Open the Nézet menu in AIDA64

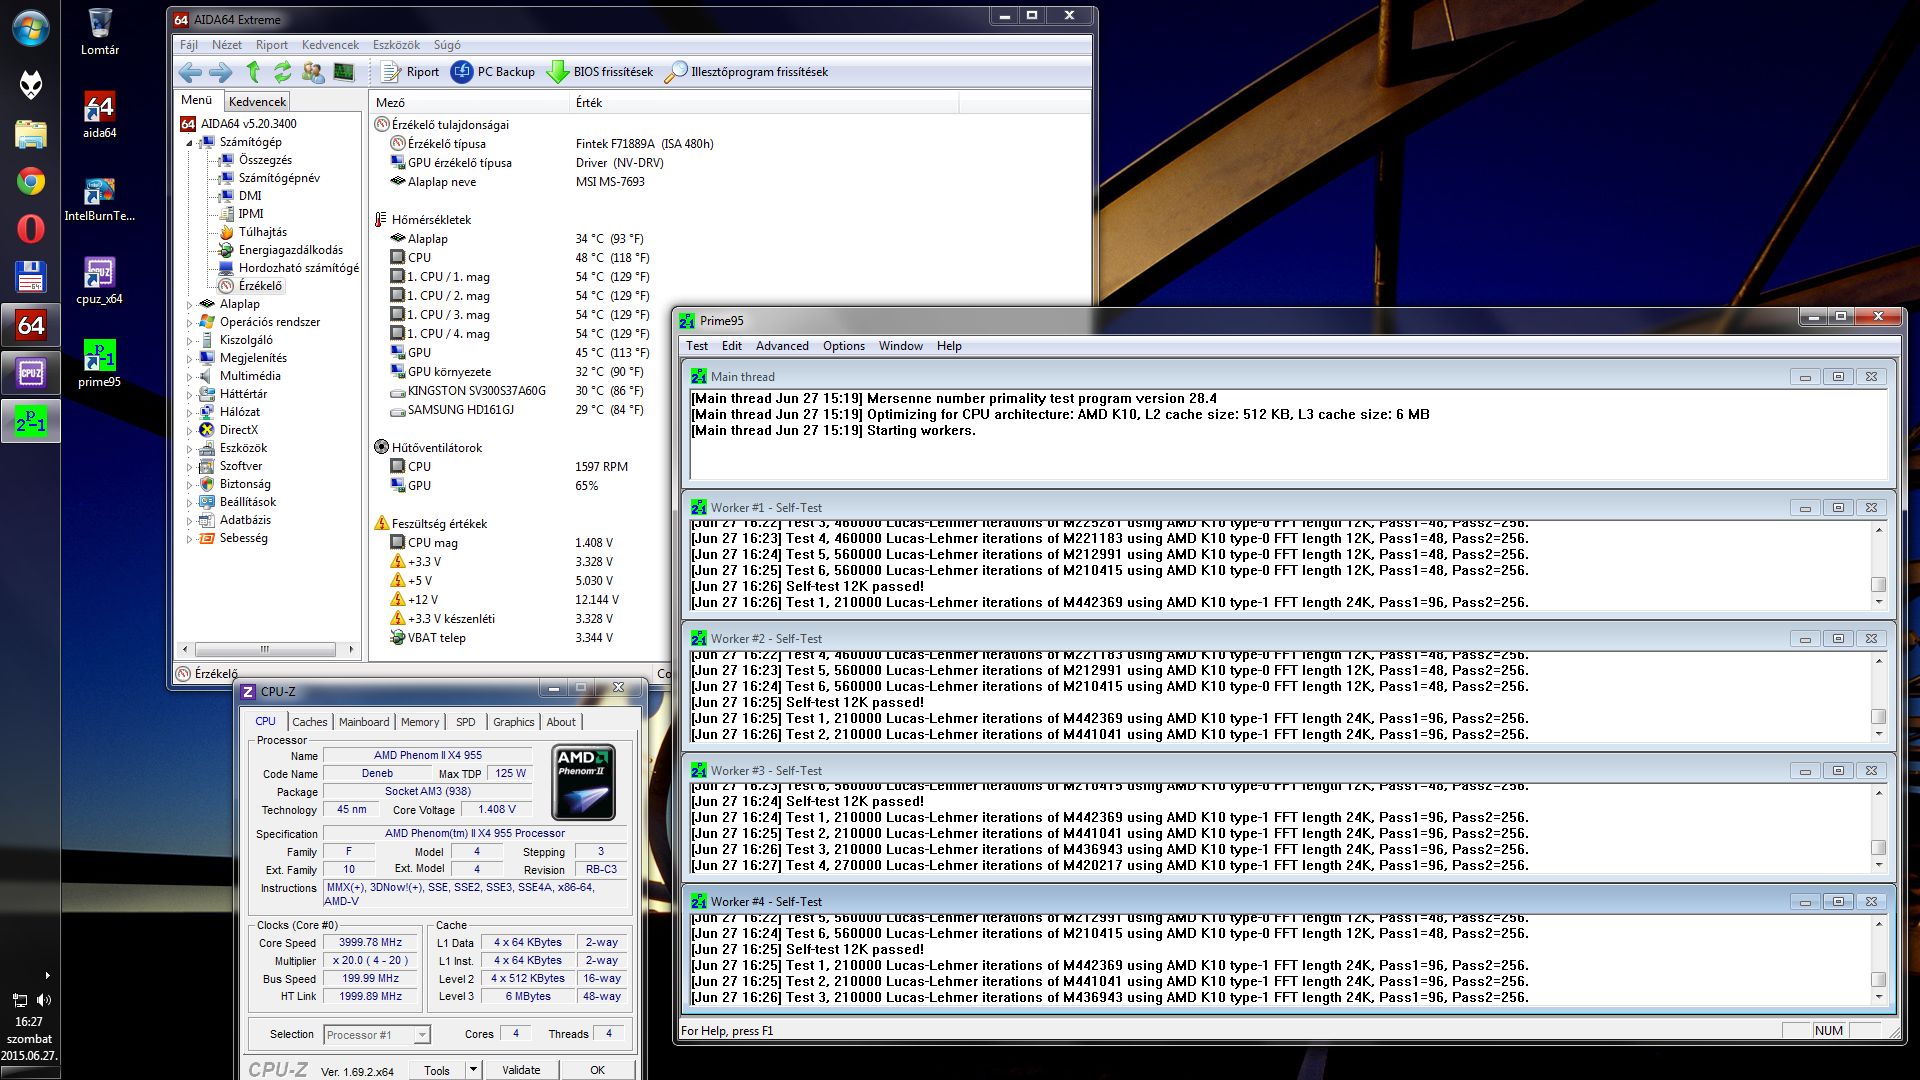tap(227, 45)
